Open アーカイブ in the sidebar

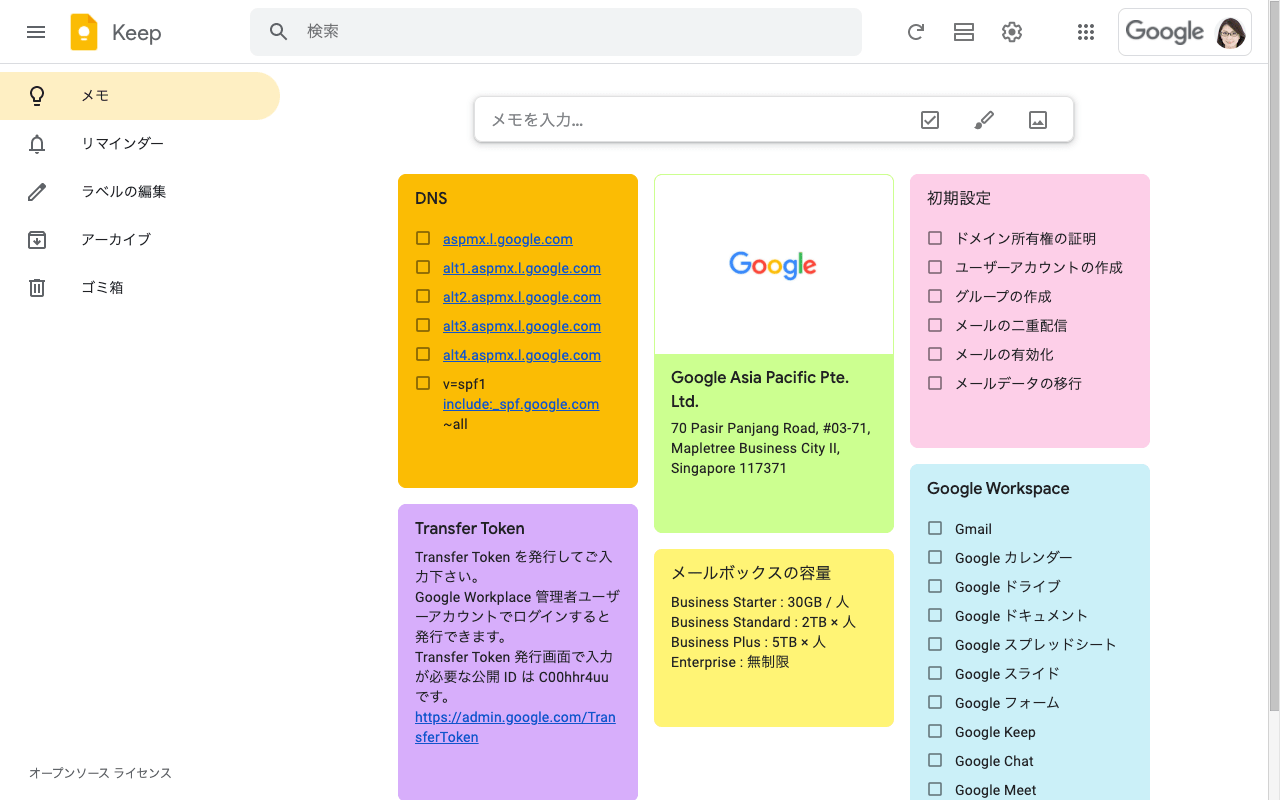coord(140,240)
